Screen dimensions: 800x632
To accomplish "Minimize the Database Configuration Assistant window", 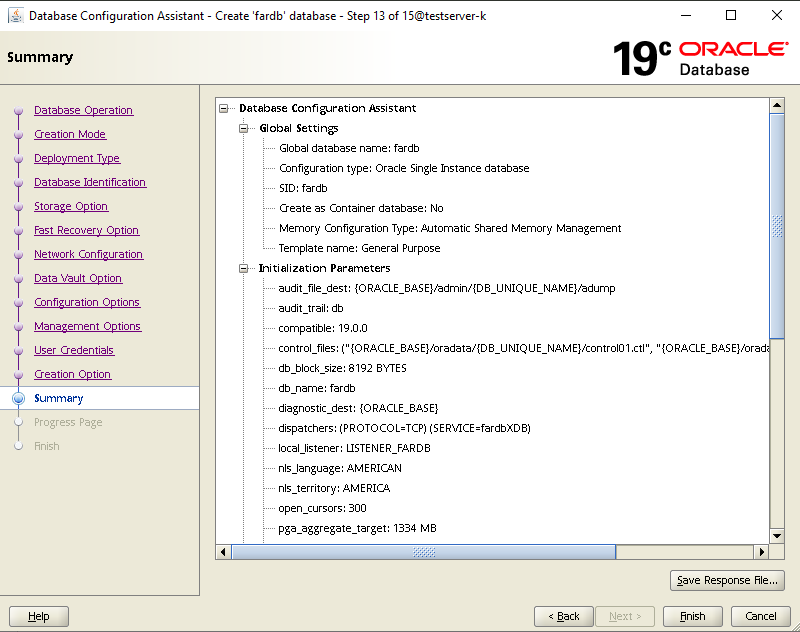I will (x=686, y=15).
